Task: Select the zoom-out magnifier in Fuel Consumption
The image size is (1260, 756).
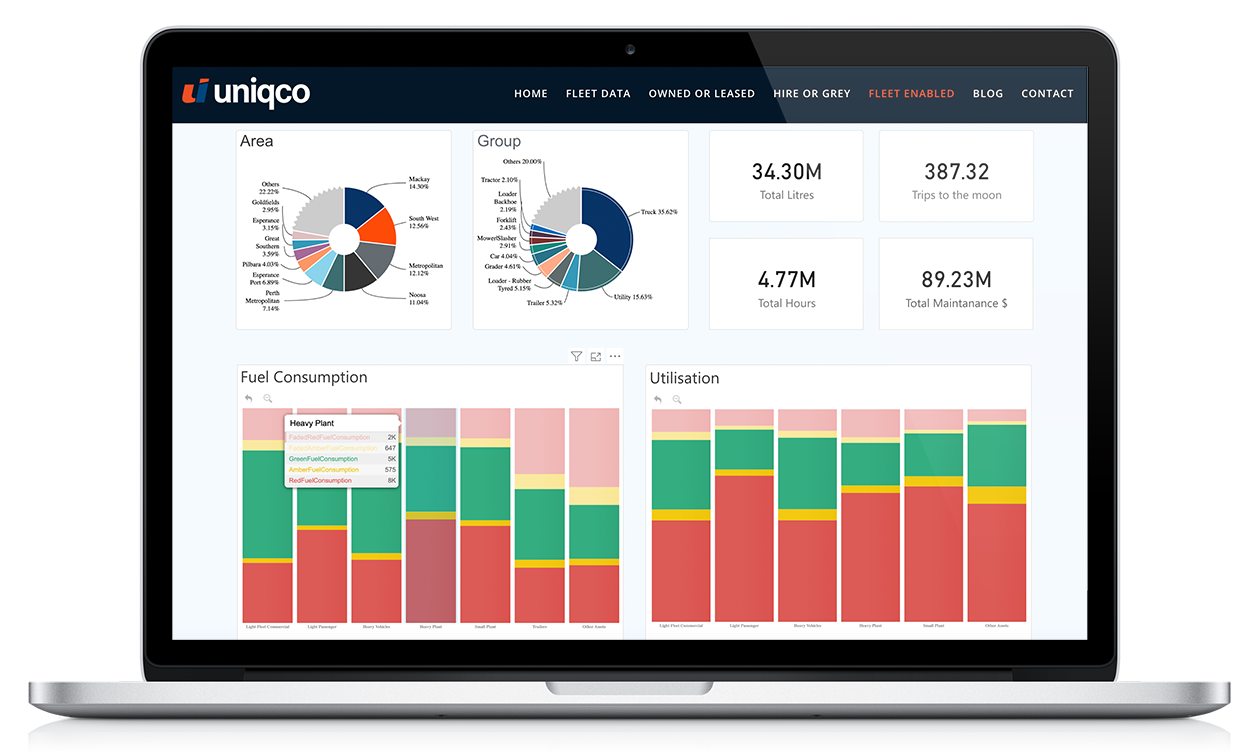Action: pyautogui.click(x=266, y=397)
